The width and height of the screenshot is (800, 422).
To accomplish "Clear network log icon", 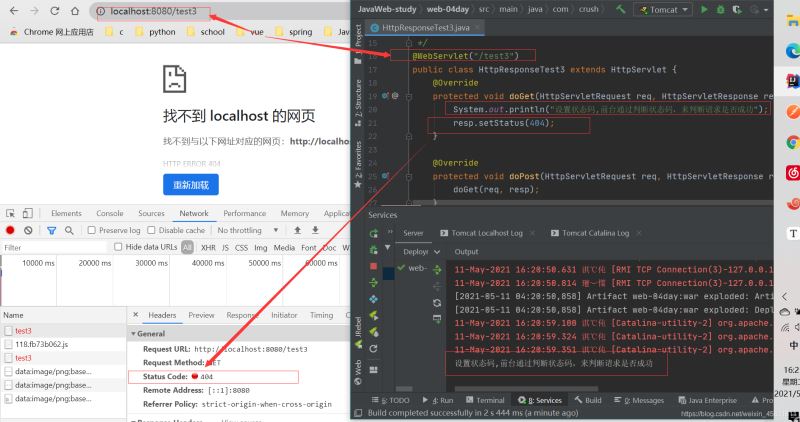I will 28,230.
